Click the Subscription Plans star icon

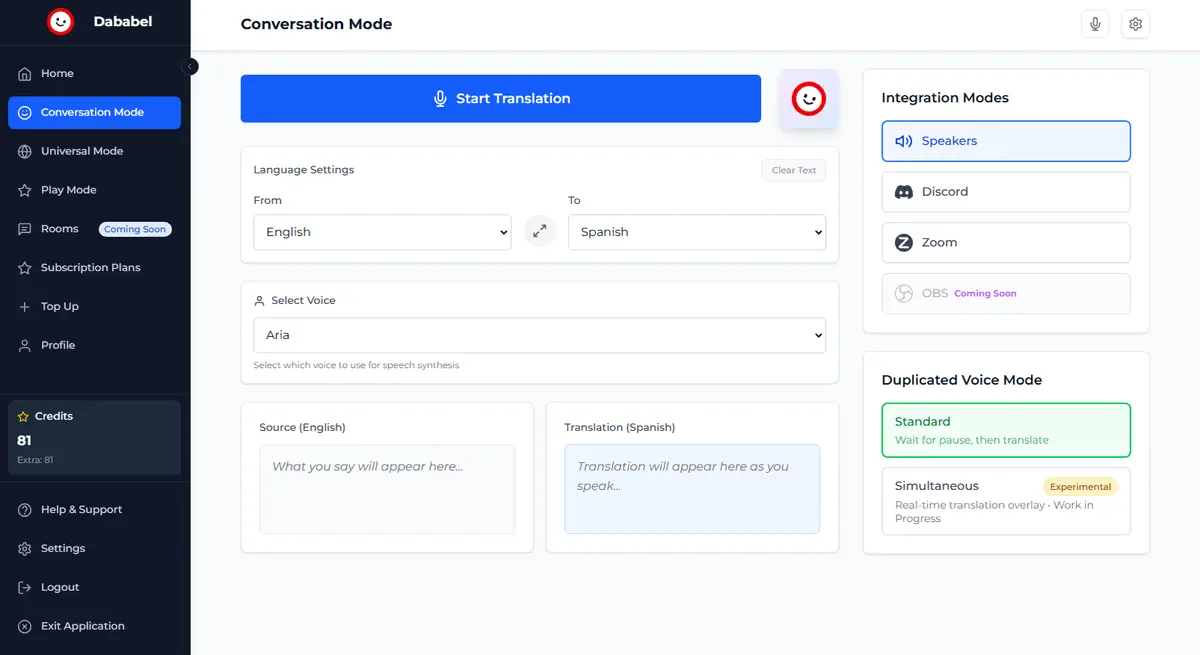coord(25,268)
